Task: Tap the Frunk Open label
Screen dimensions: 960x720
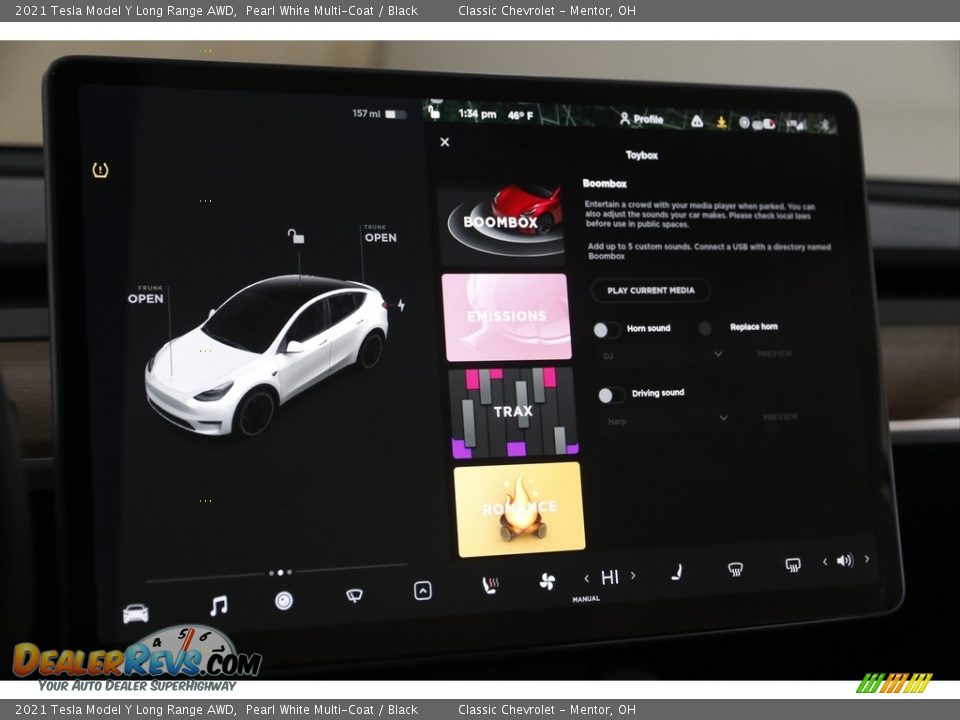Action: 145,295
